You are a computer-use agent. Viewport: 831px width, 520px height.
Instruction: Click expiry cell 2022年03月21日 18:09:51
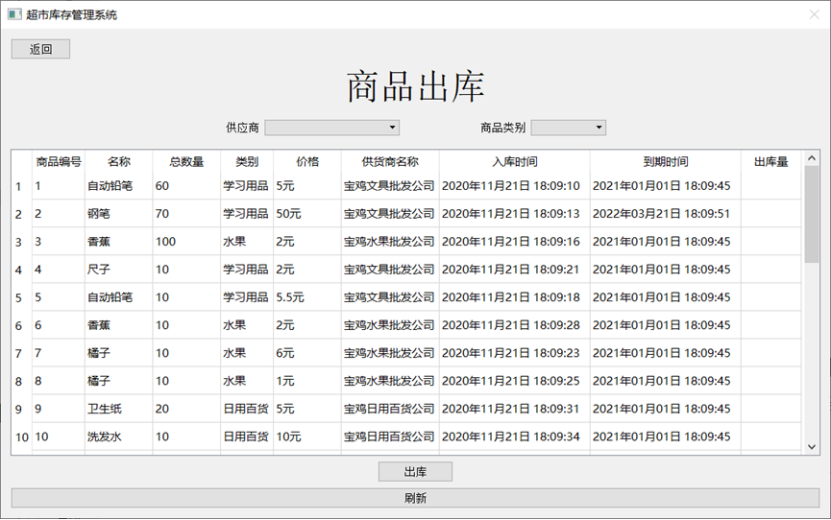pyautogui.click(x=666, y=214)
